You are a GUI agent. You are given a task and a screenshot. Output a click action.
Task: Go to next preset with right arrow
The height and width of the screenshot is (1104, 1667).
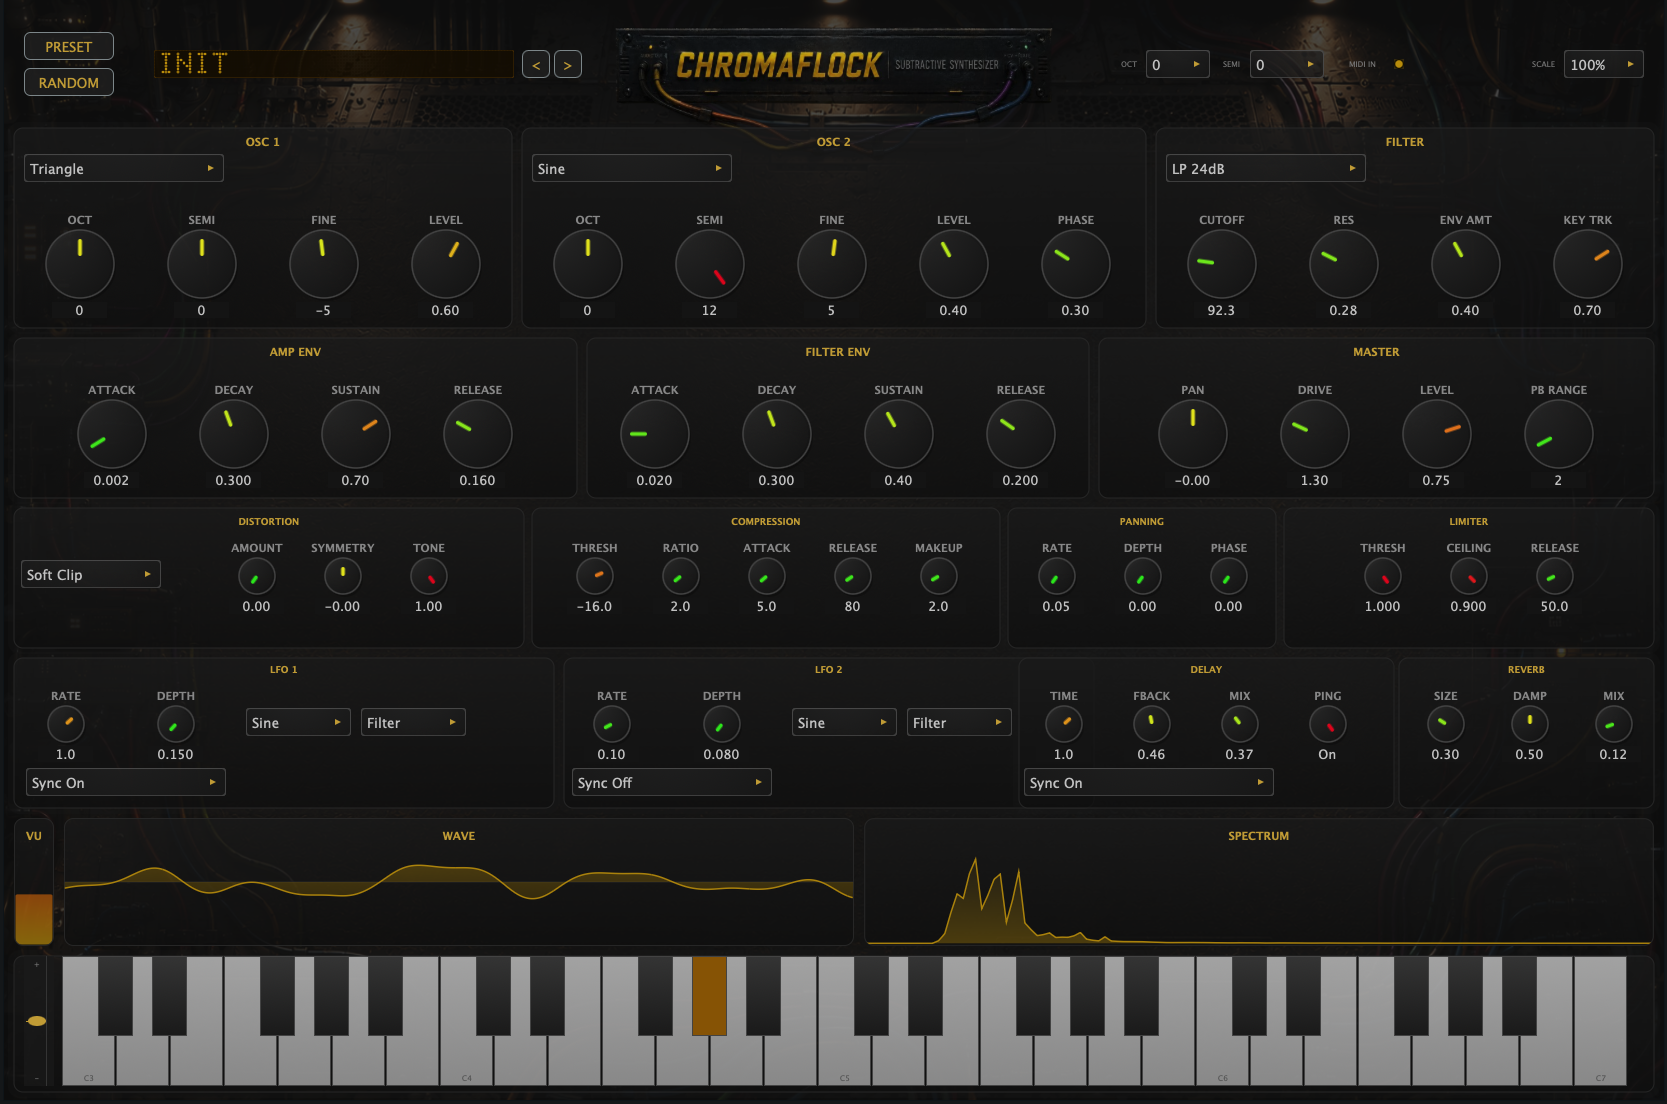[x=568, y=65]
